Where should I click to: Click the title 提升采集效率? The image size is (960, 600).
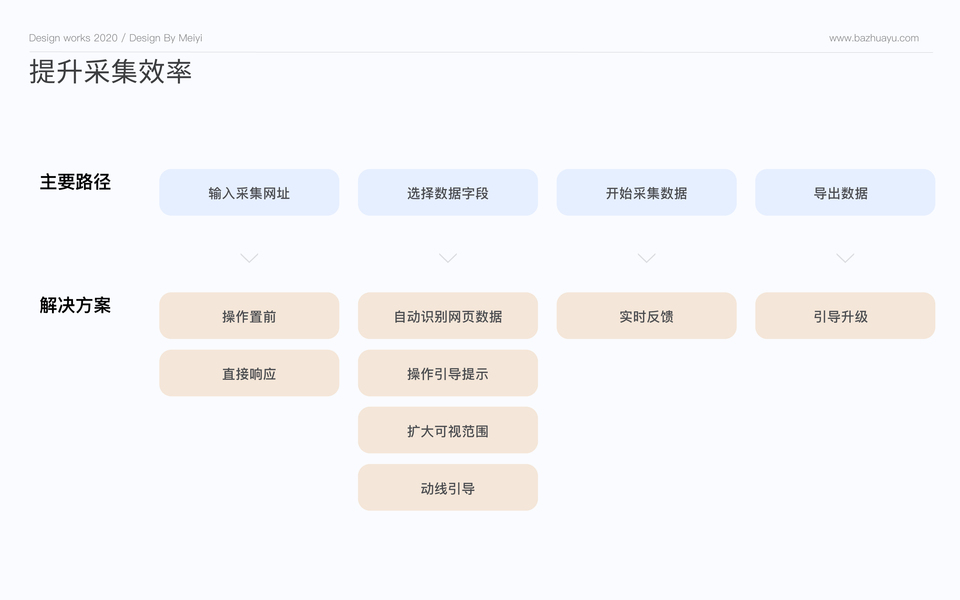pos(110,72)
